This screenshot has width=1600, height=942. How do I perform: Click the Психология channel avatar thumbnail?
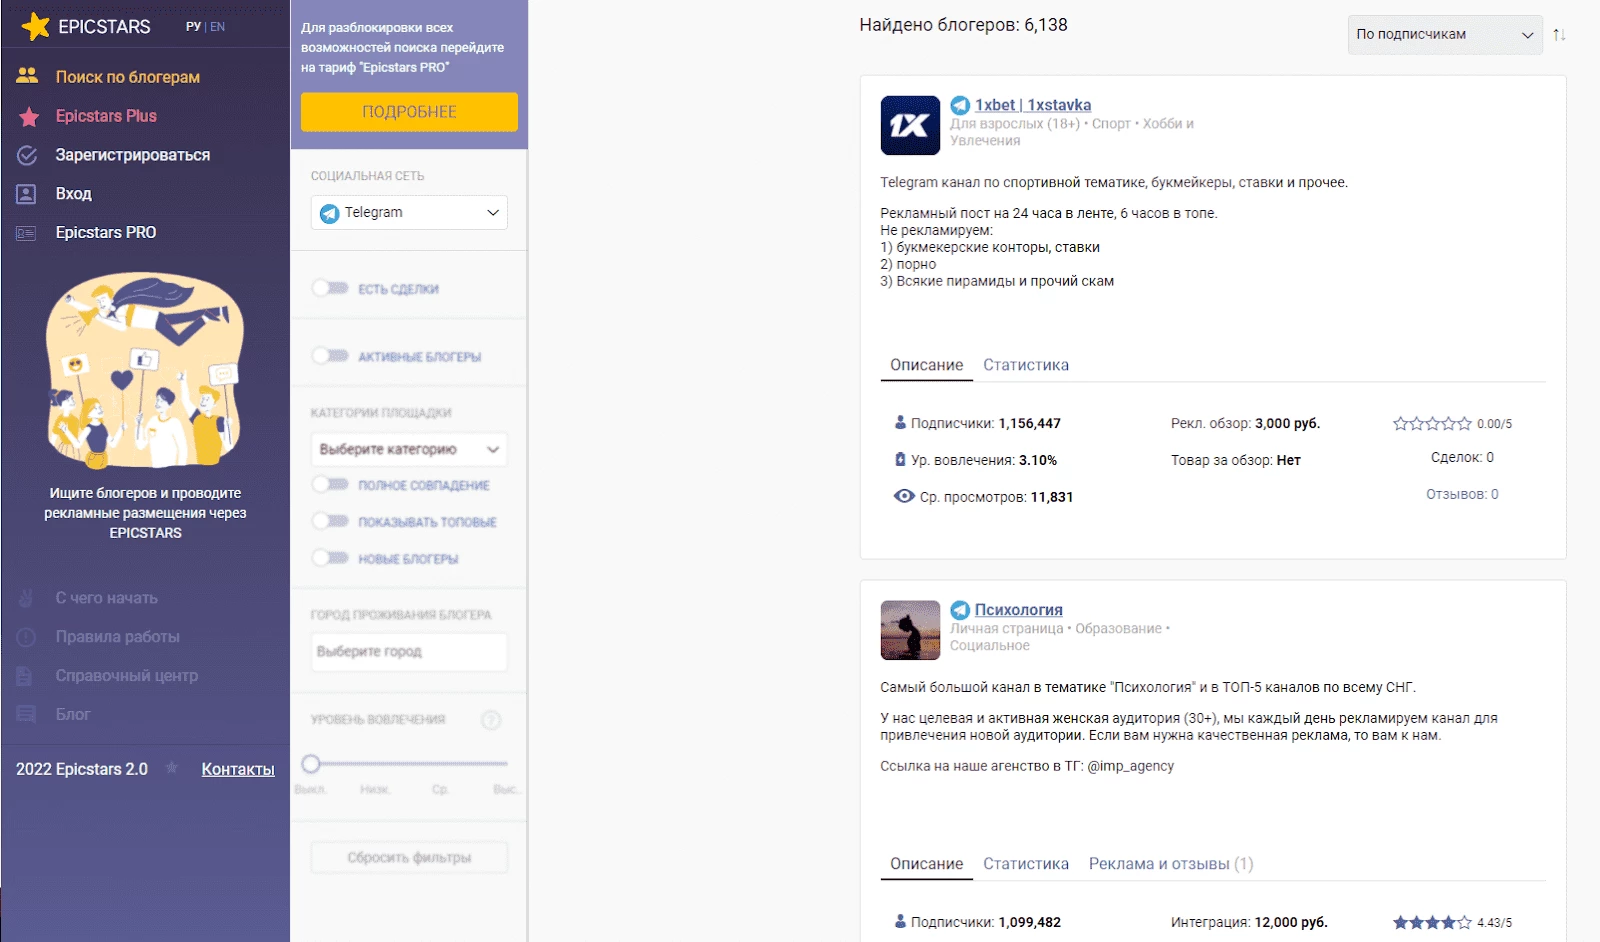click(x=910, y=630)
